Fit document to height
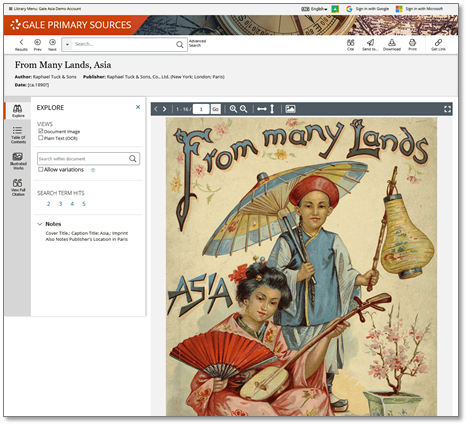Screen dimensions: 468x426 pos(272,109)
